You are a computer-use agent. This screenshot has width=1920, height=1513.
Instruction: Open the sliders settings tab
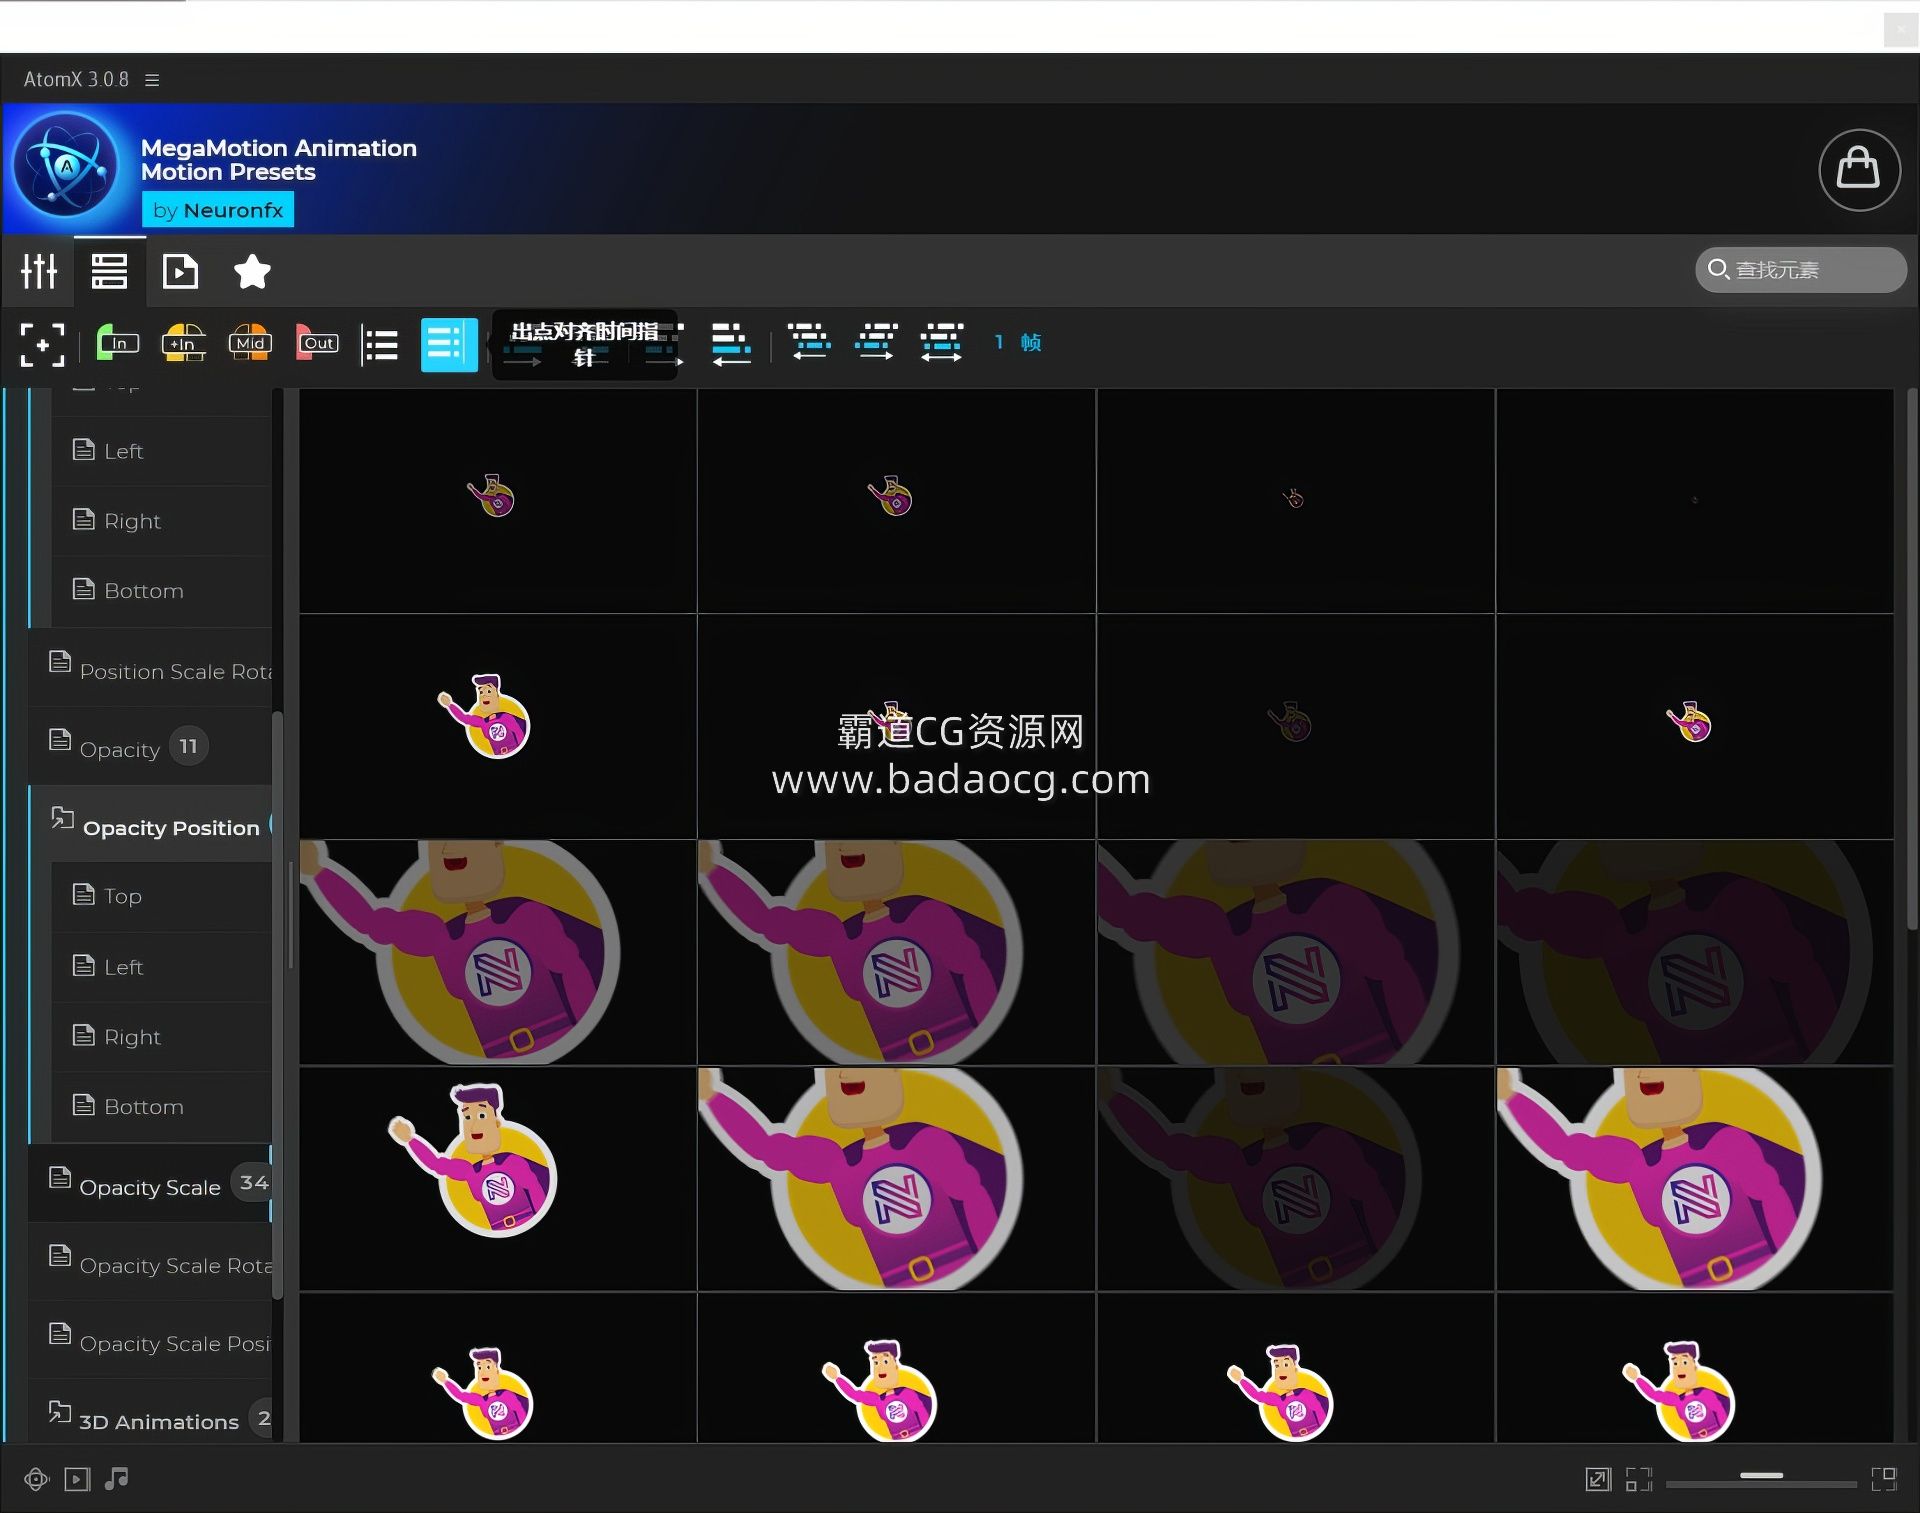coord(39,271)
